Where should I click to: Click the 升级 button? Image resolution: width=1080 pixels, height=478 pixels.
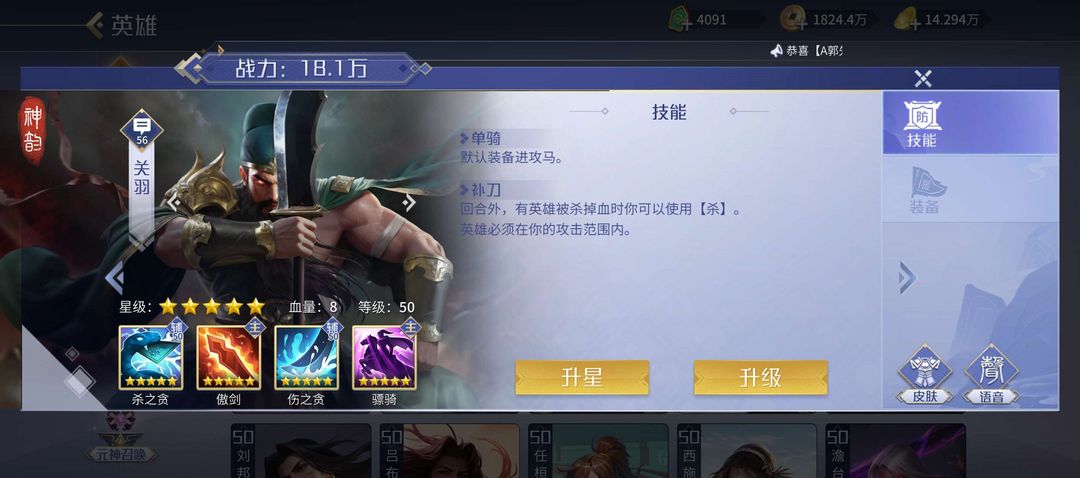760,377
